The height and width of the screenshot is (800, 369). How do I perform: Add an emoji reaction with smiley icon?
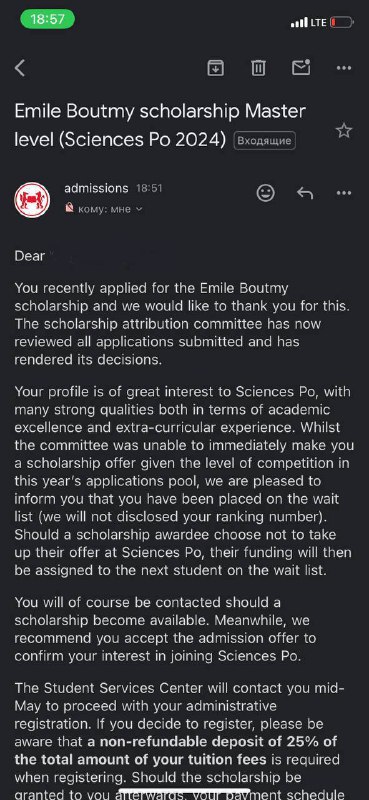265,193
